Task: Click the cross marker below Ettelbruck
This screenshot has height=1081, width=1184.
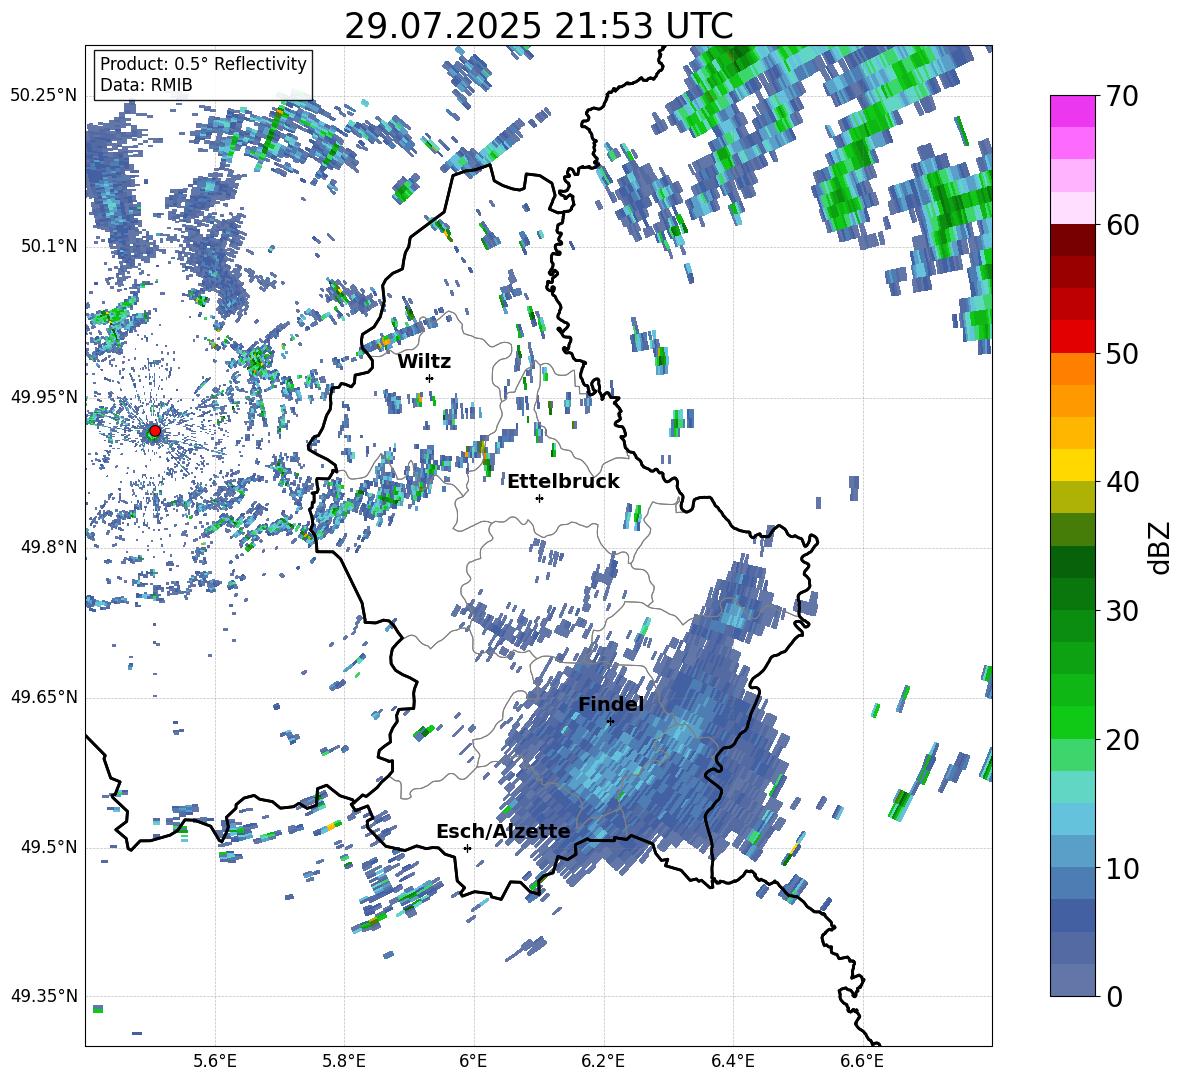Action: [x=539, y=498]
